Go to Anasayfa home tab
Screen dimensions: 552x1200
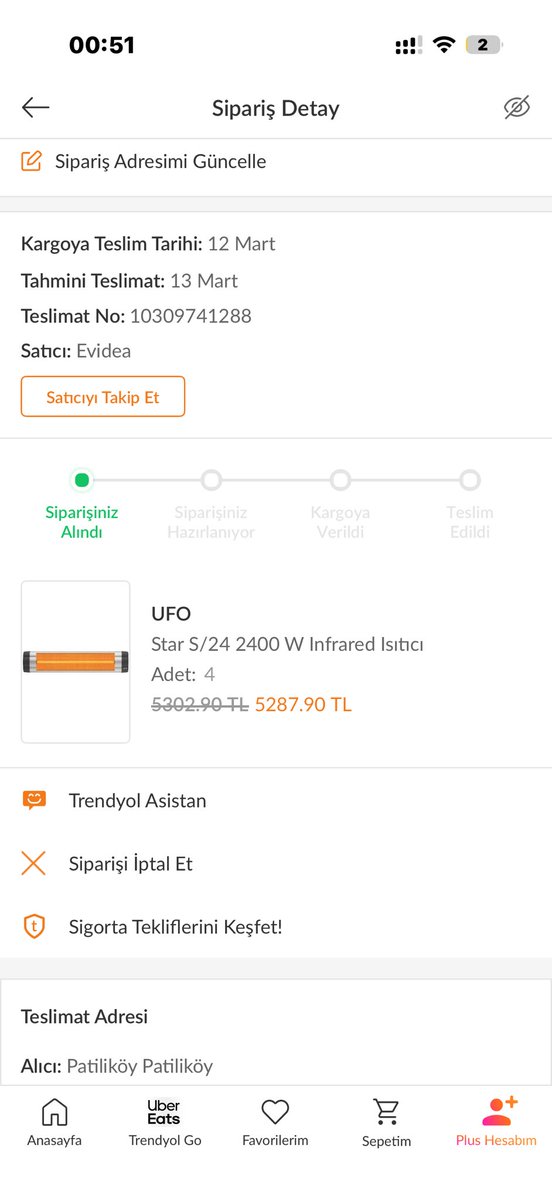tap(54, 1122)
